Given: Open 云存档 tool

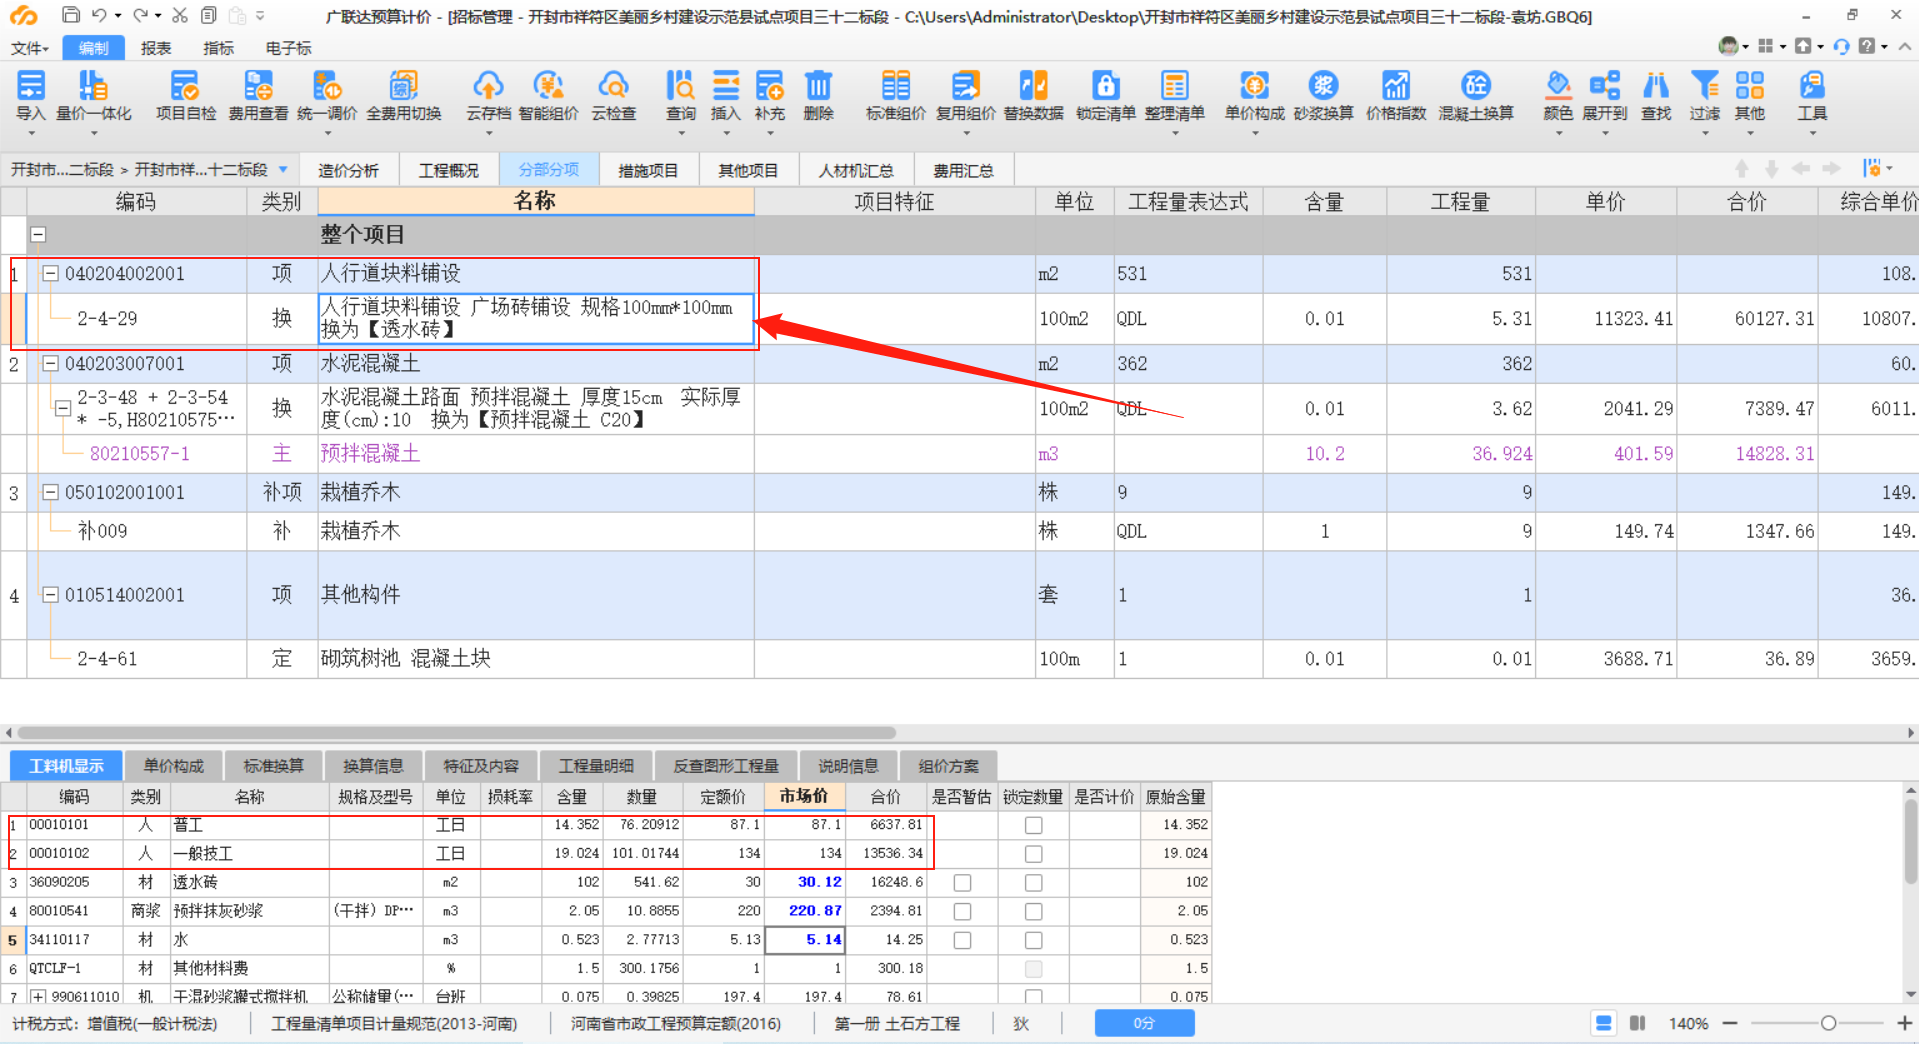Looking at the screenshot, I should pyautogui.click(x=488, y=95).
